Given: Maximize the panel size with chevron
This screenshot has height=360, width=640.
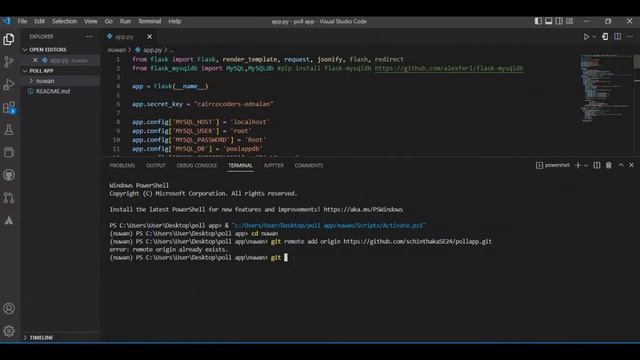Looking at the screenshot, I should click(x=621, y=165).
